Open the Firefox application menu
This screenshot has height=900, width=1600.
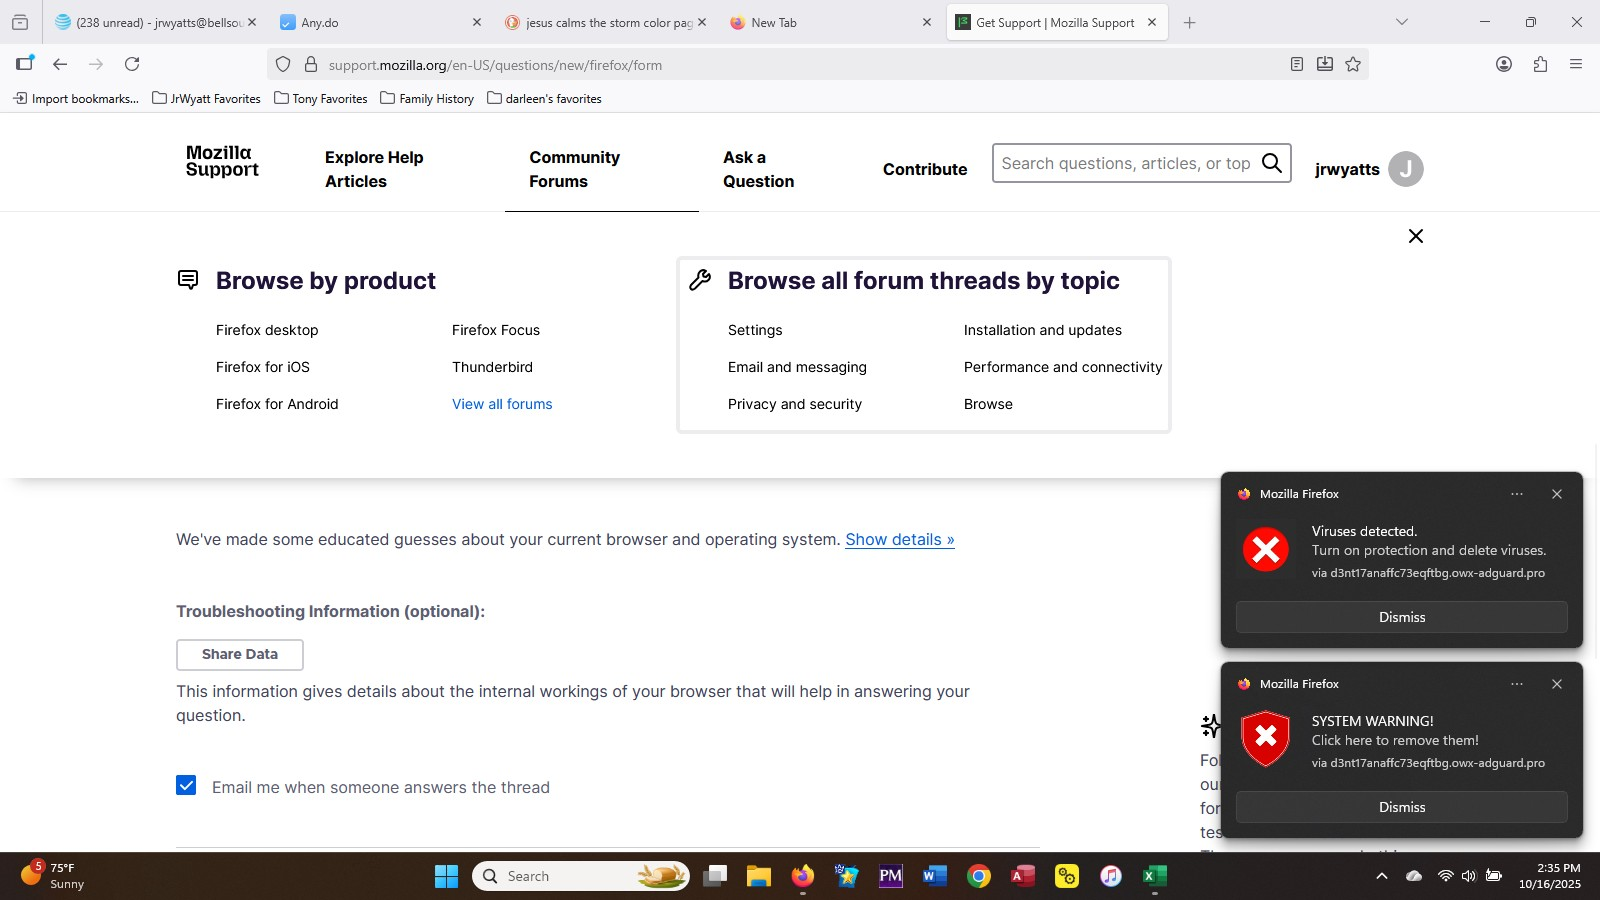tap(1576, 64)
